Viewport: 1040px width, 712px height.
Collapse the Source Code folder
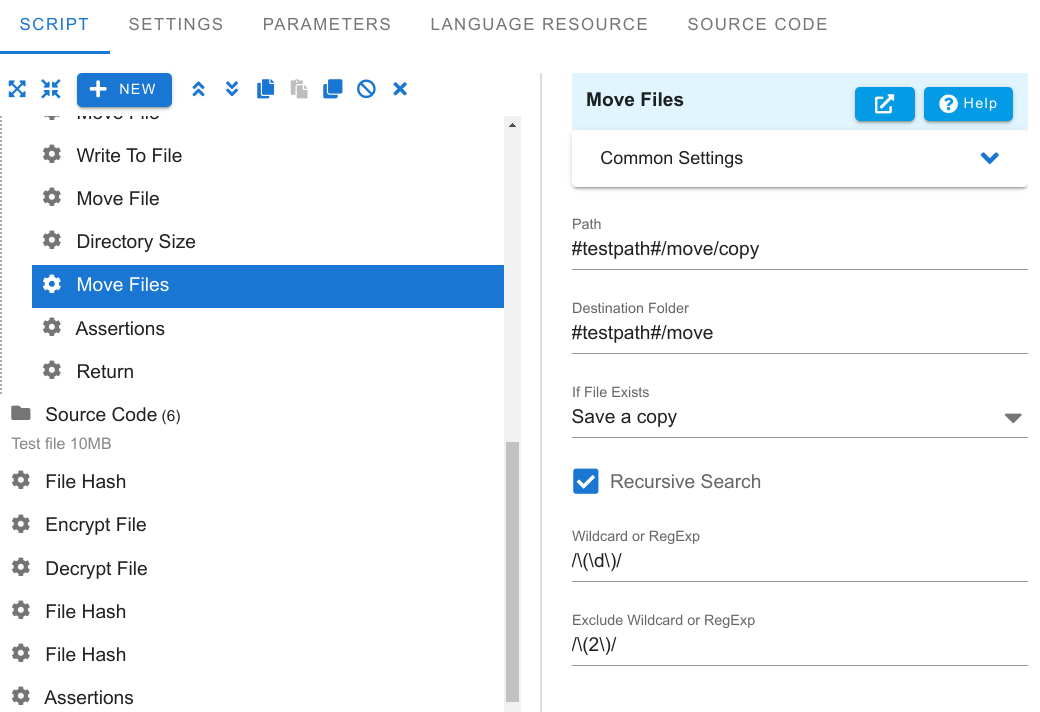click(21, 414)
